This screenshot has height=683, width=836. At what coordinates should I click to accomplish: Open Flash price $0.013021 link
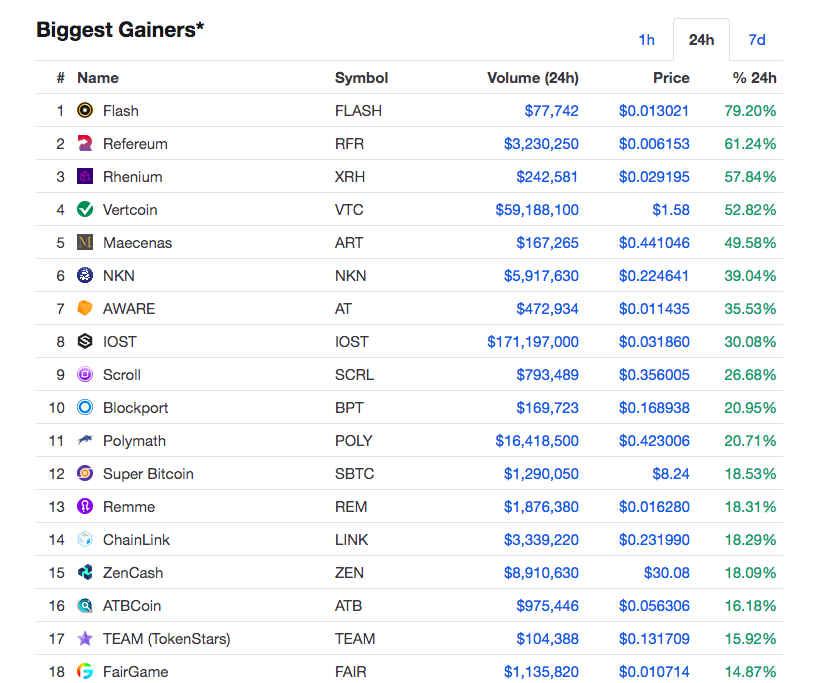654,111
